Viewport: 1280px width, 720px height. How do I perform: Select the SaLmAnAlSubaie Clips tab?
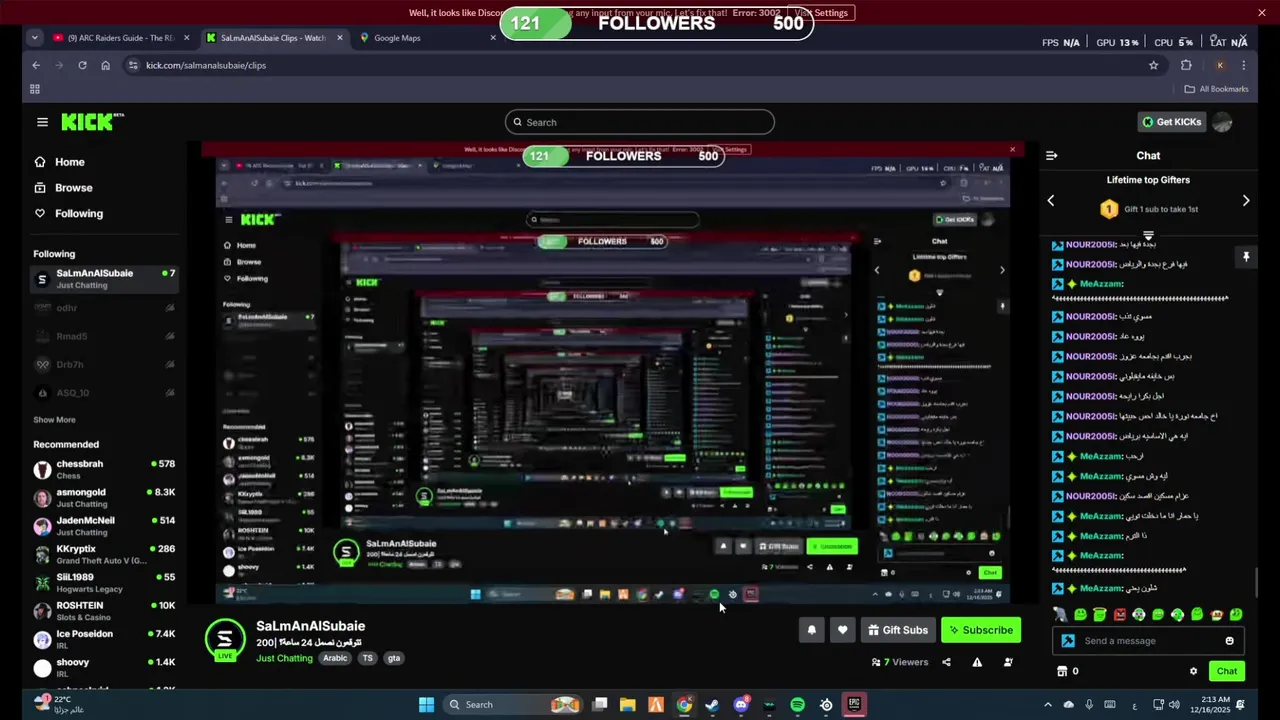tap(272, 38)
